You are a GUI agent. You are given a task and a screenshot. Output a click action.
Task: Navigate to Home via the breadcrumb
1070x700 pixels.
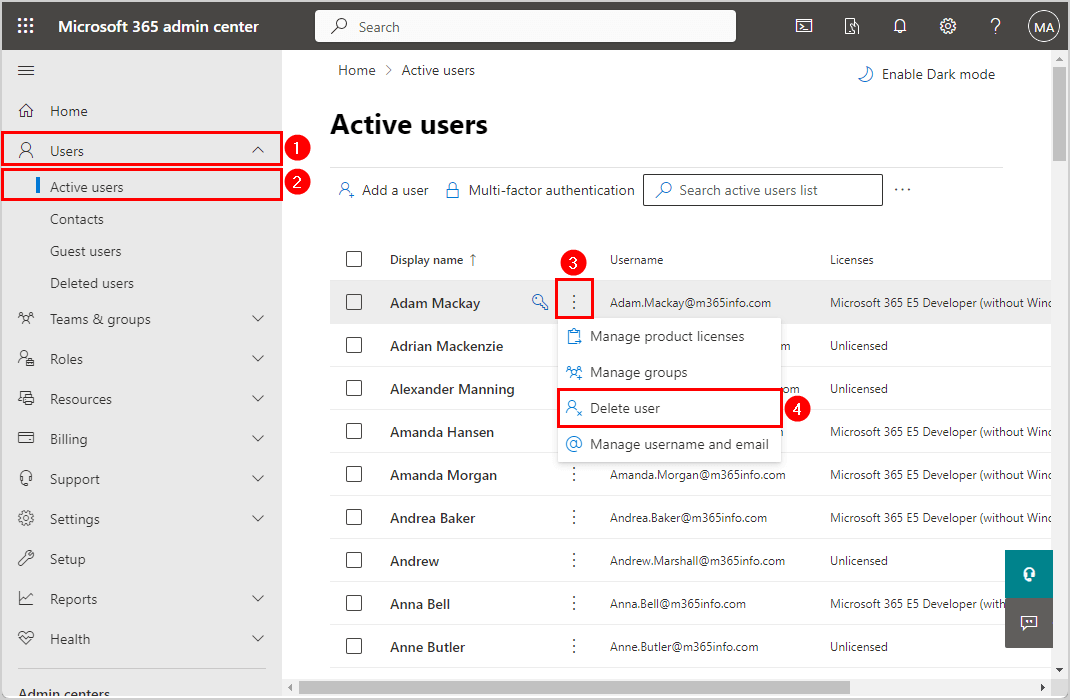tap(356, 70)
